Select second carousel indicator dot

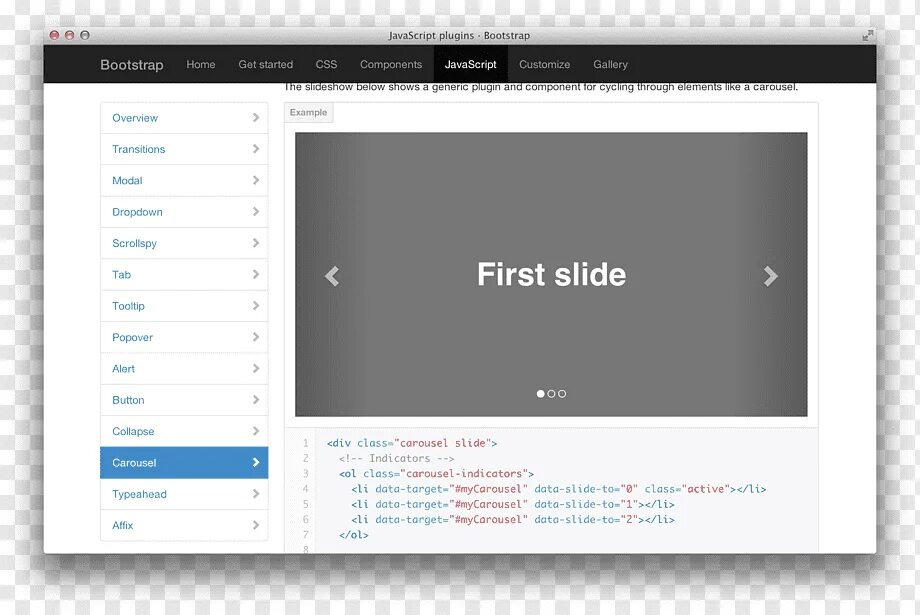(551, 394)
